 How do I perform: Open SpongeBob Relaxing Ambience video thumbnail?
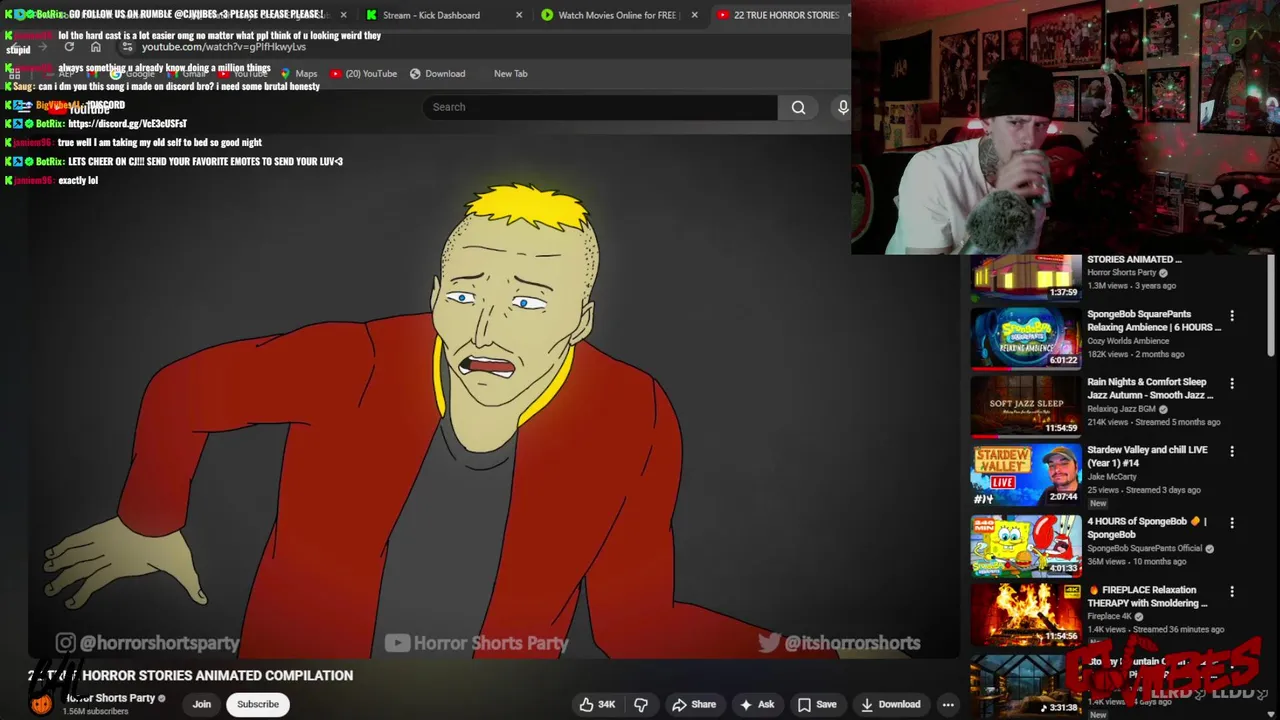[x=1026, y=338]
